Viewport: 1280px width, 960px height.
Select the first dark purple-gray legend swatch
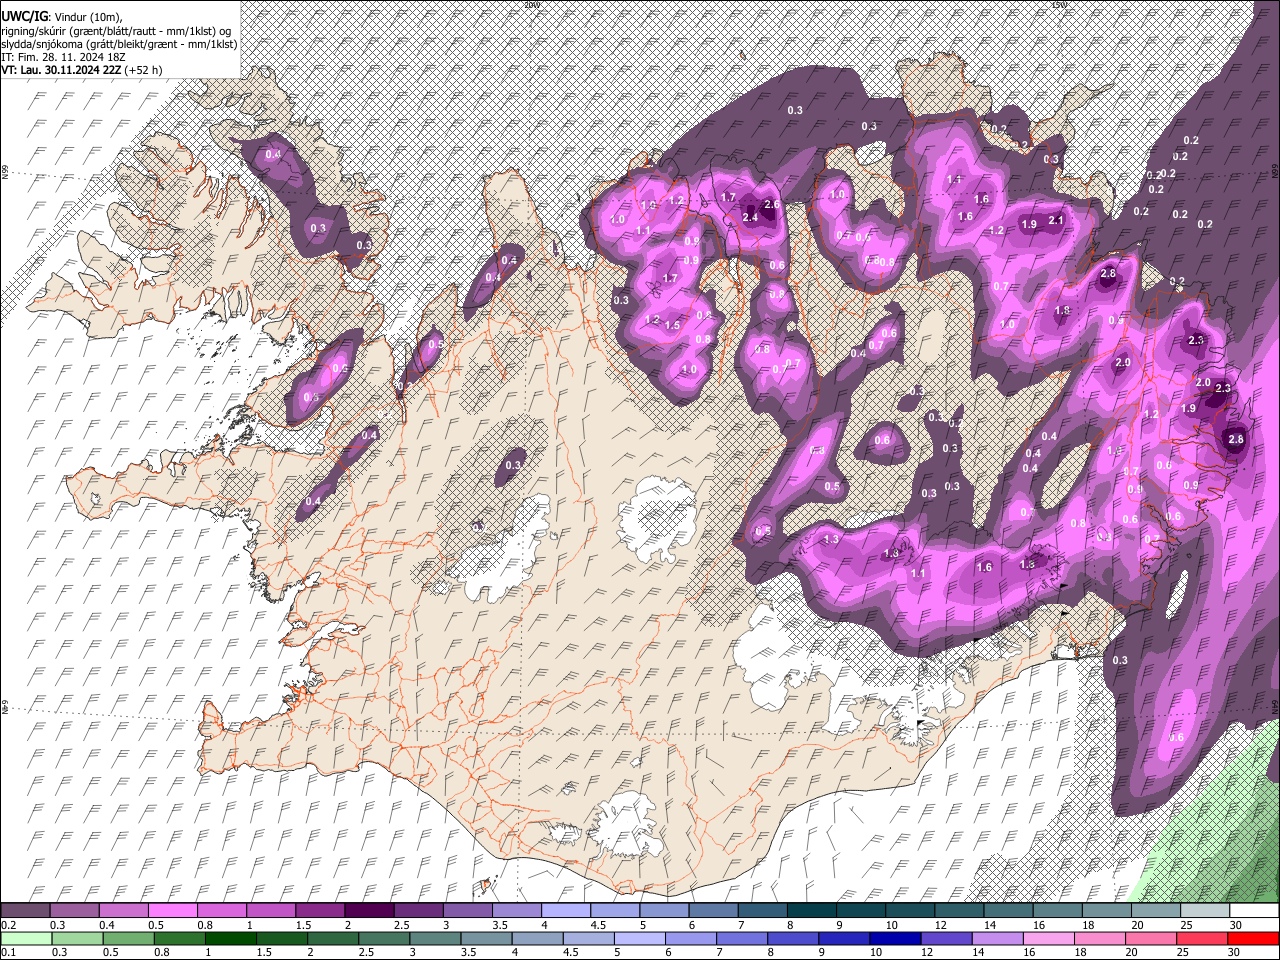pyautogui.click(x=25, y=911)
